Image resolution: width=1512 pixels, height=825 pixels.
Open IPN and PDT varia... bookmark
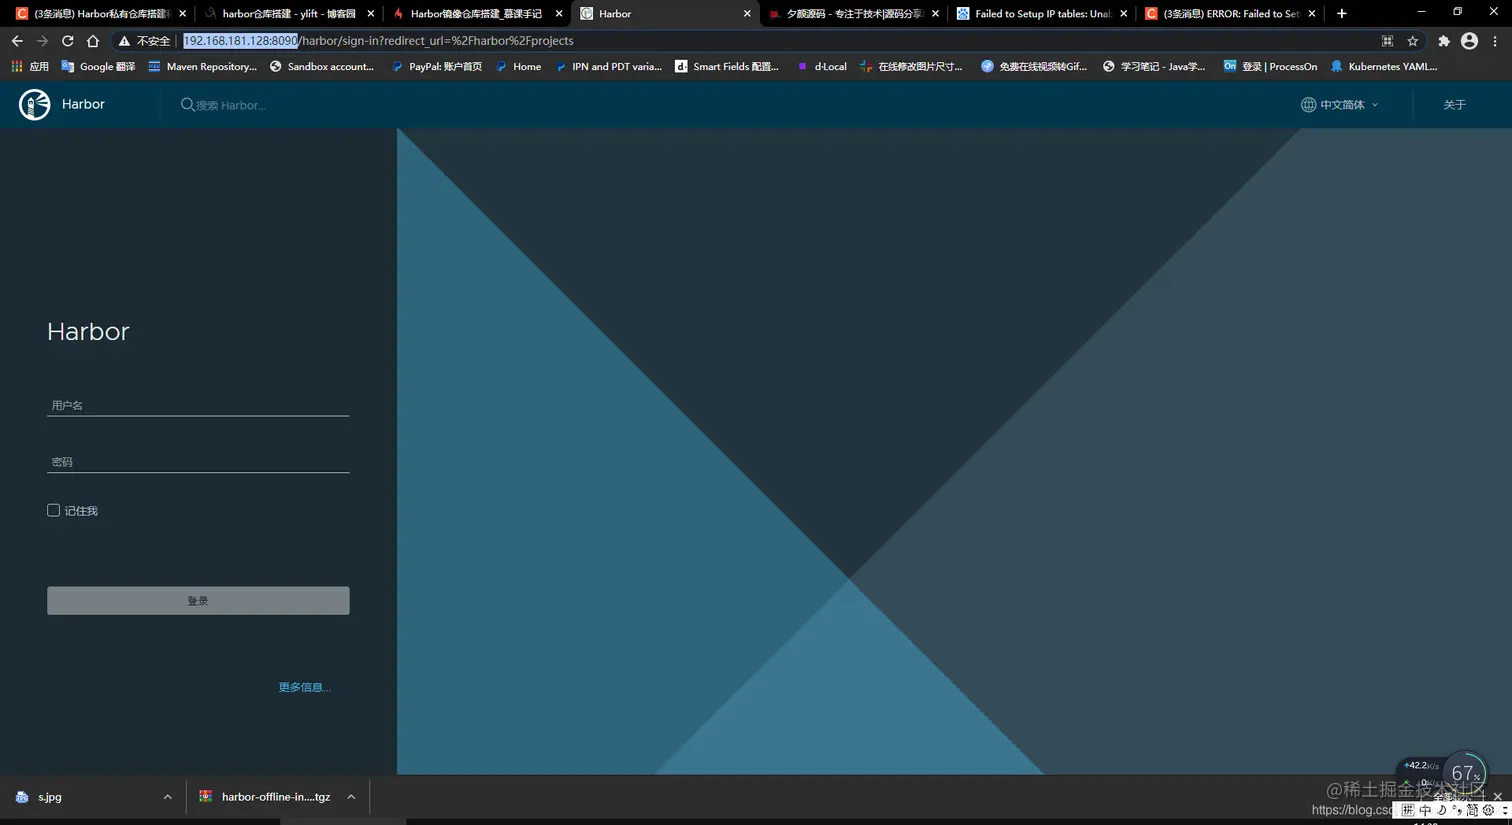[607, 67]
